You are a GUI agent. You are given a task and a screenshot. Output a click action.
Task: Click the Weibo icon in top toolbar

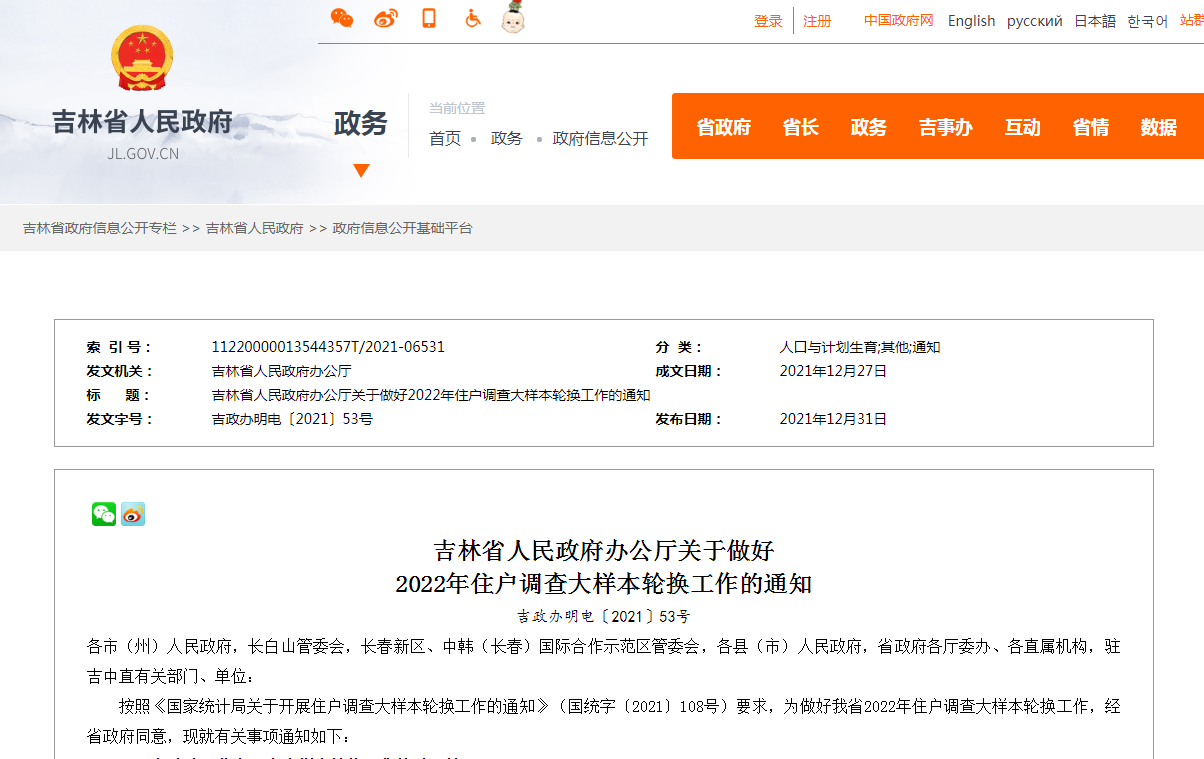385,18
